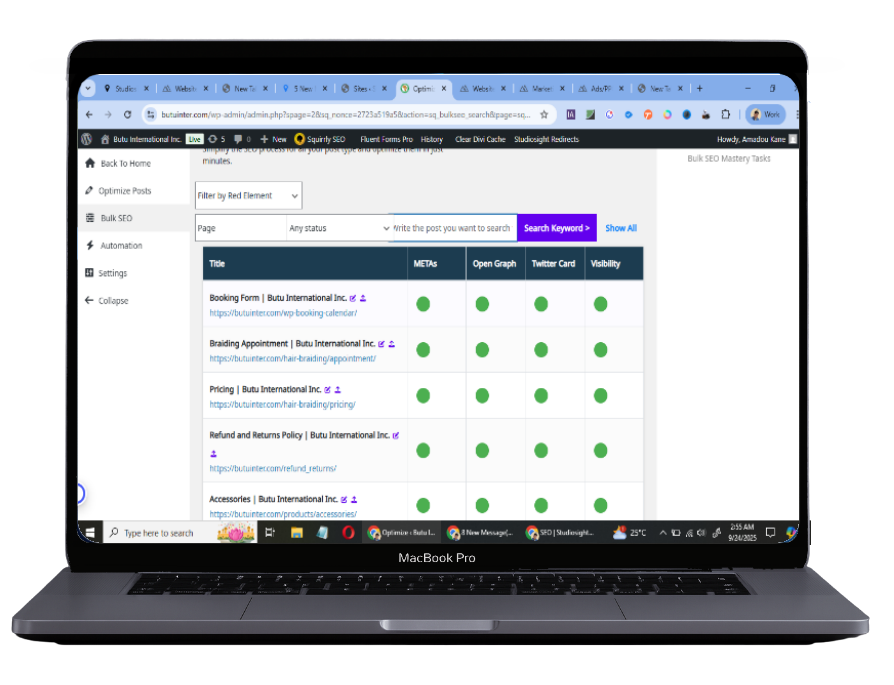Toggle METAs green status for Booking Form
Viewport: 894px width, 685px height.
[x=423, y=304]
